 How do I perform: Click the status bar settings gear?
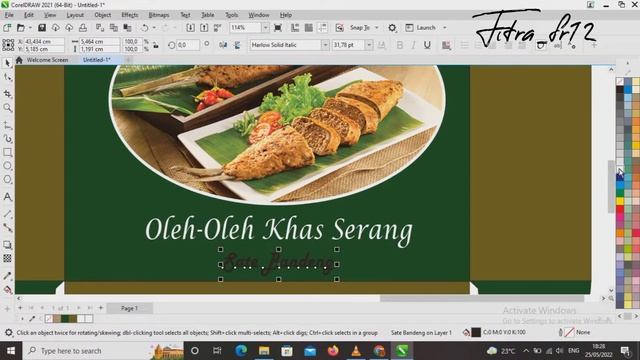pyautogui.click(x=8, y=333)
